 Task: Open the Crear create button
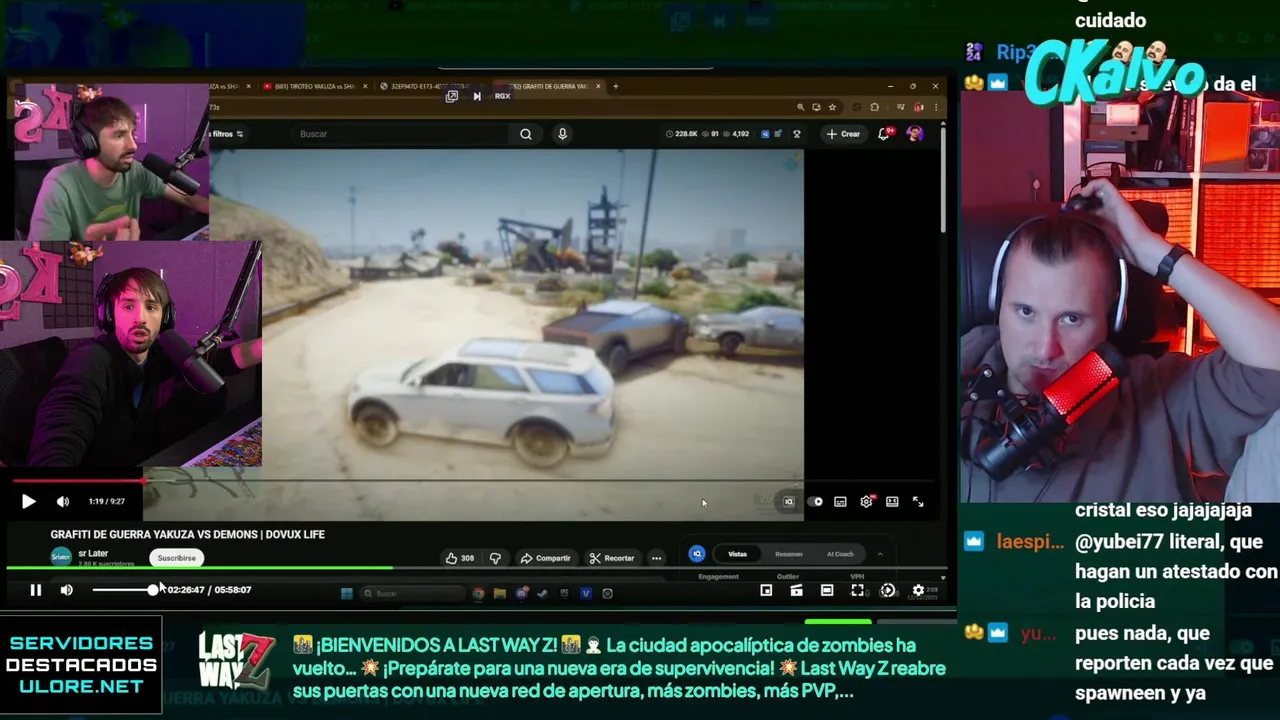pyautogui.click(x=843, y=134)
